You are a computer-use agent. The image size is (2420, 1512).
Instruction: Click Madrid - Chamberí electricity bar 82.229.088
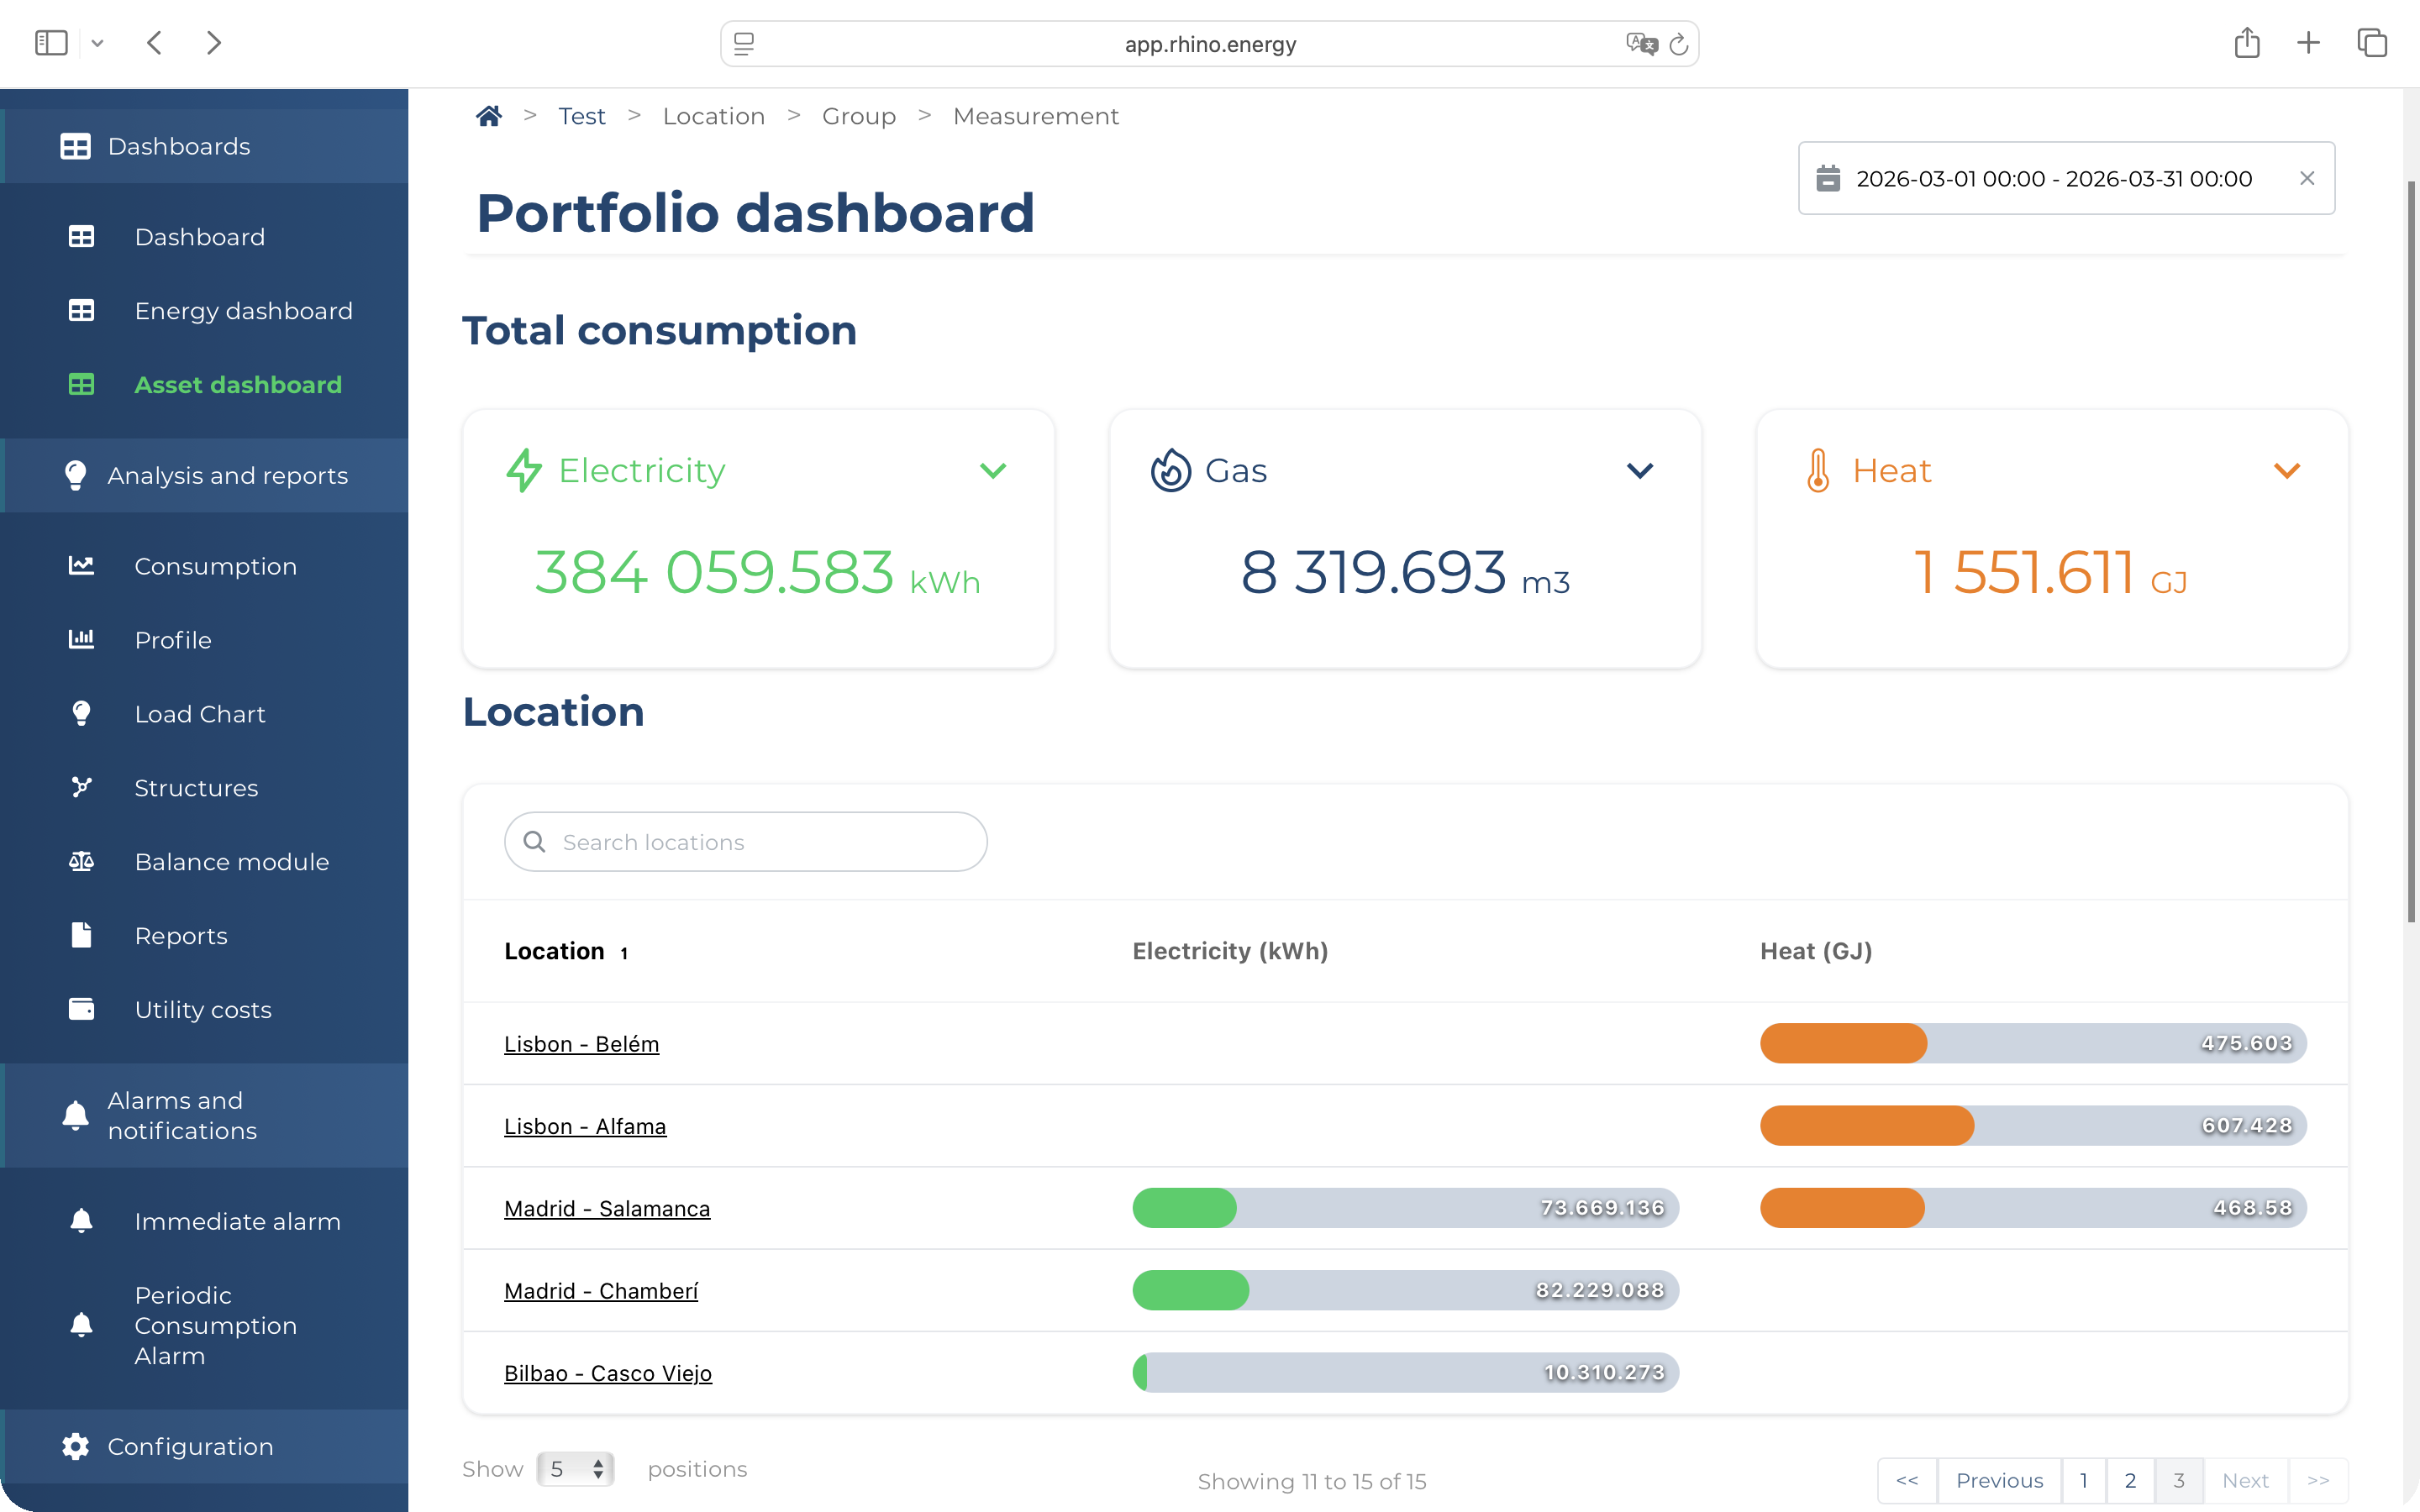click(x=1405, y=1291)
